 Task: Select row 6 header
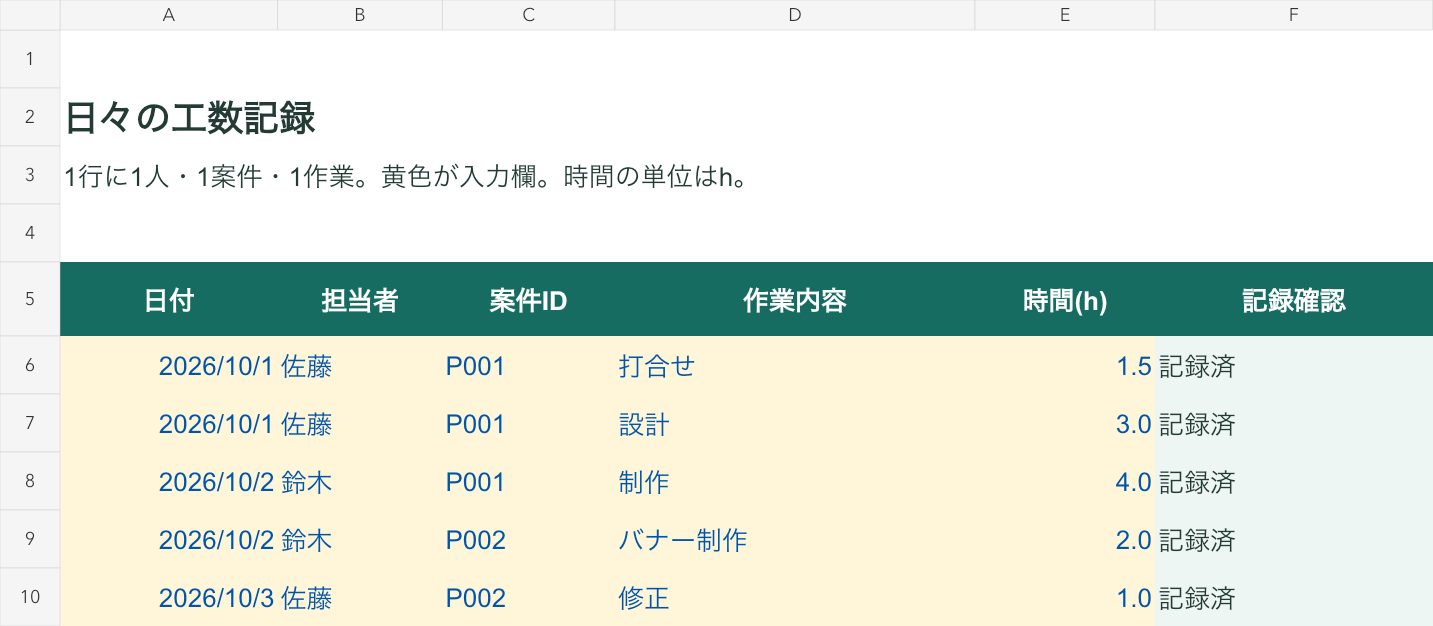30,365
